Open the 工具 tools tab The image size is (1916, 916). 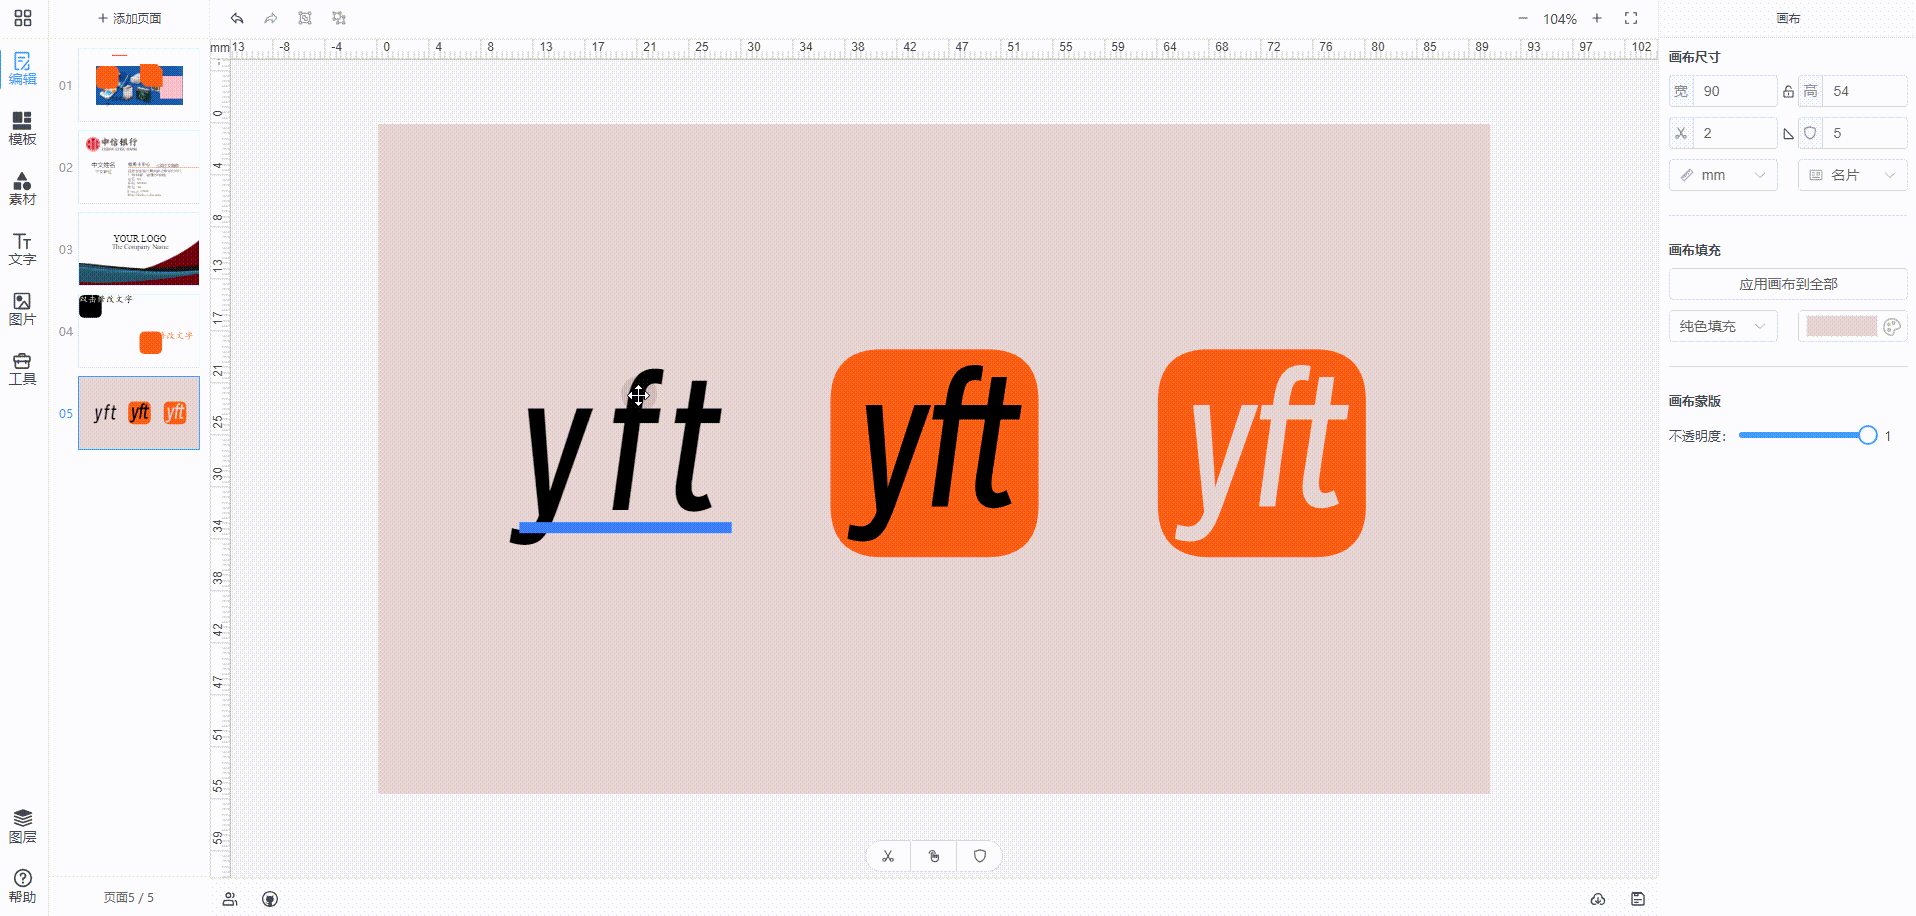tap(23, 369)
